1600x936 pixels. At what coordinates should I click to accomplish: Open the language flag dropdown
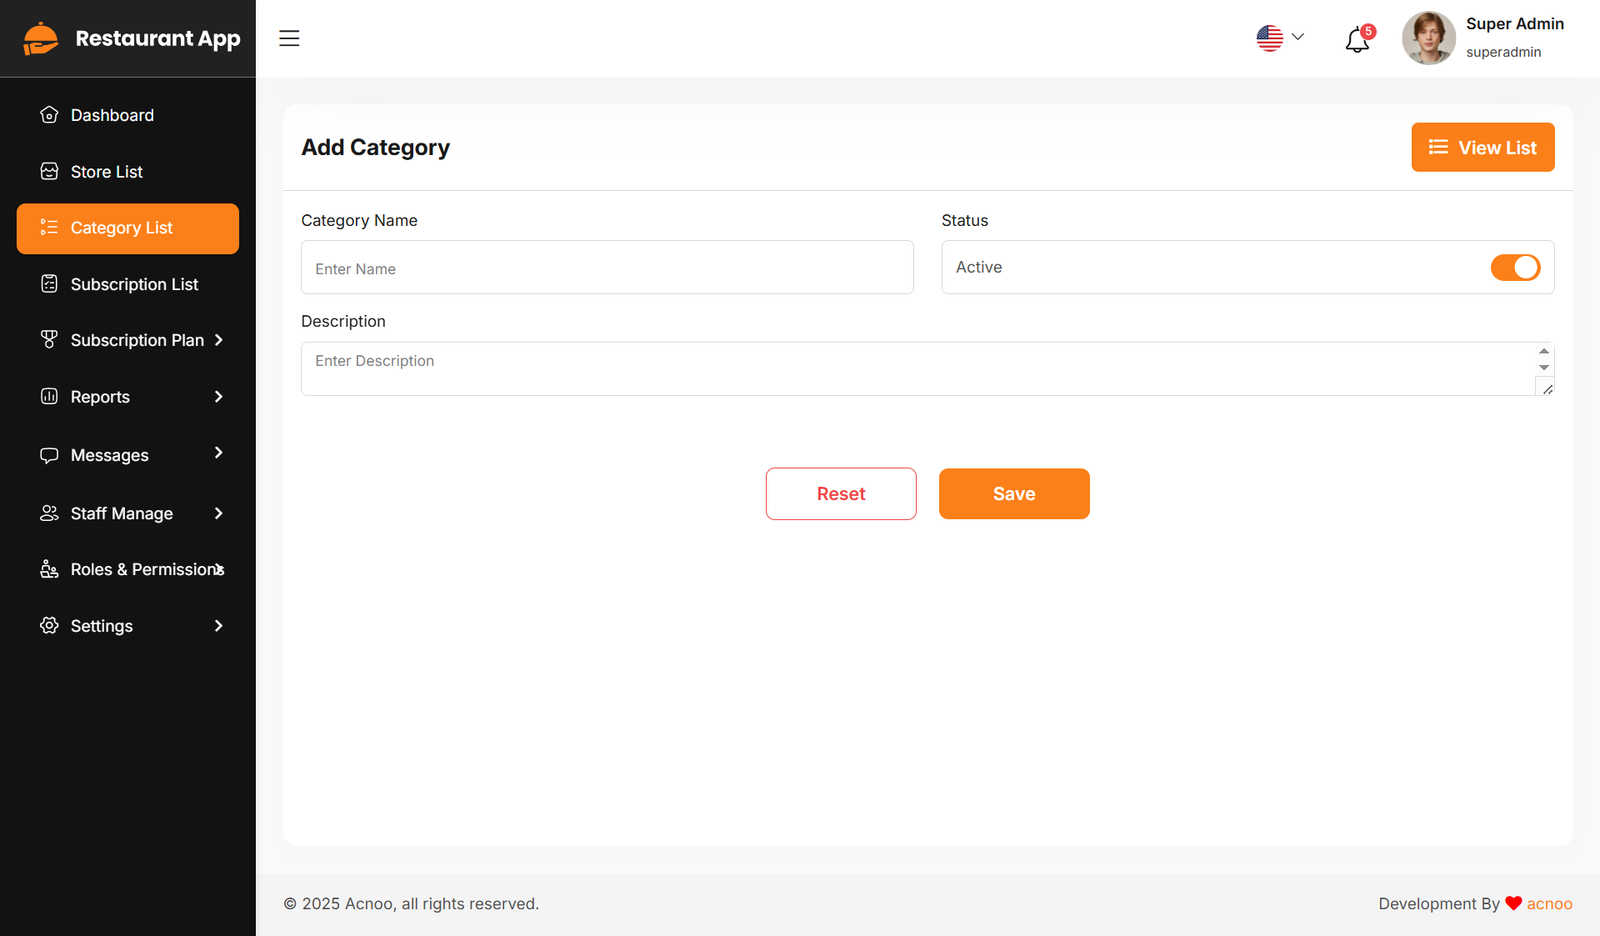(1280, 38)
